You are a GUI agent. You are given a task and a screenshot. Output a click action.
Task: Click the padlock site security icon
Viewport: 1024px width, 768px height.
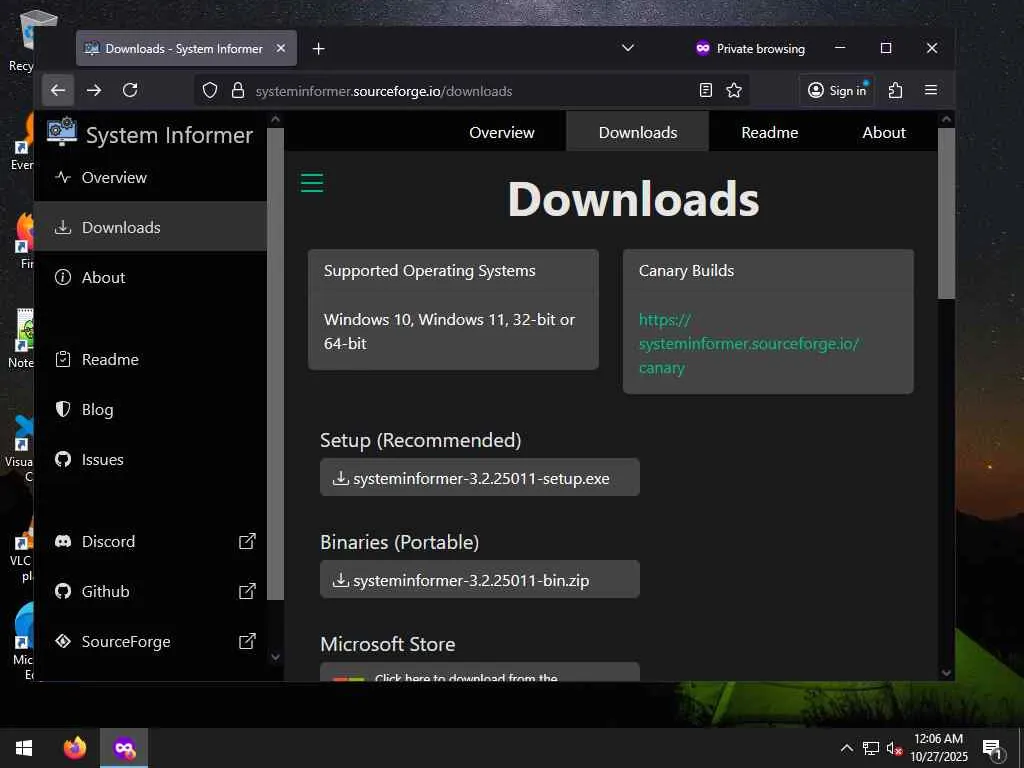238,90
